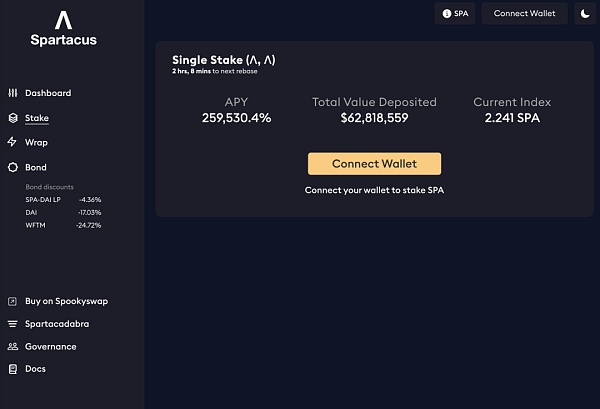This screenshot has height=409, width=600.
Task: Click the SPA token button in header
Action: pyautogui.click(x=455, y=14)
